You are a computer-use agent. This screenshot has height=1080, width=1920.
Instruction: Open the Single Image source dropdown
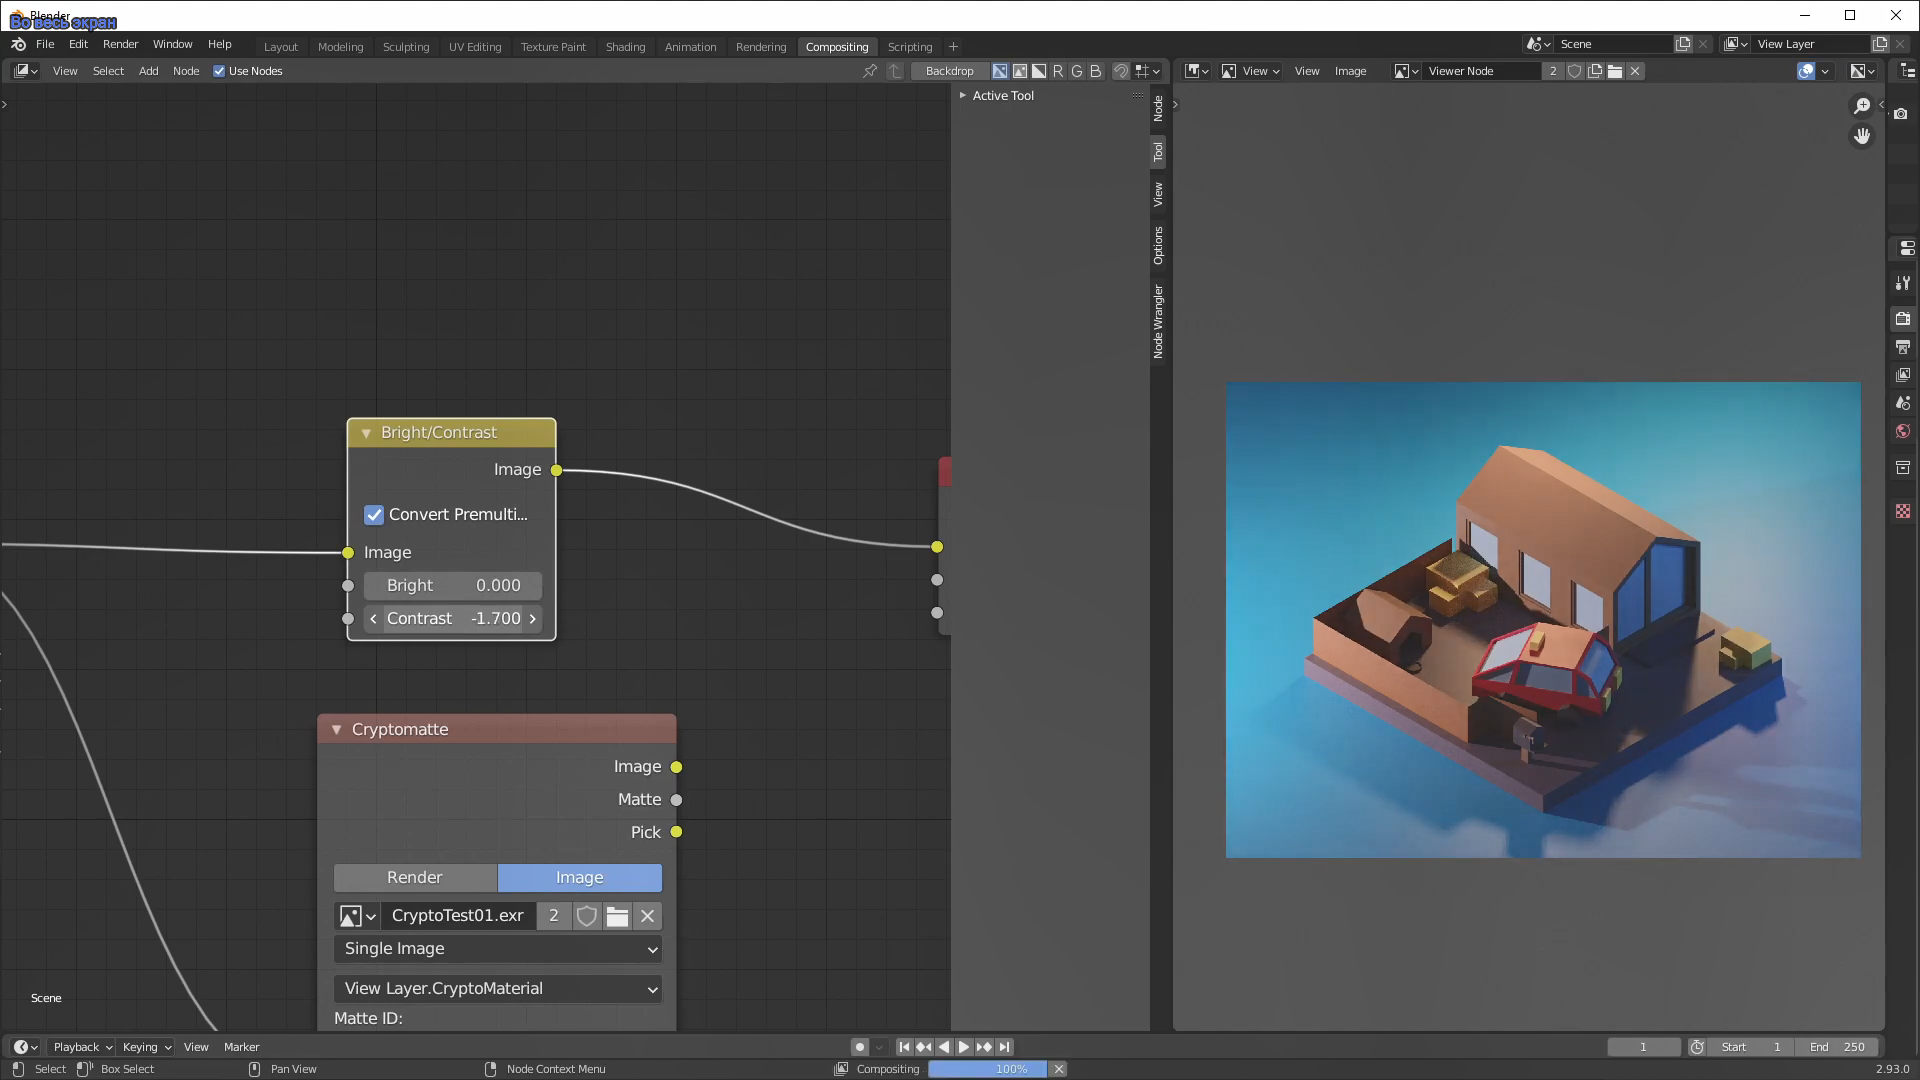click(x=497, y=949)
